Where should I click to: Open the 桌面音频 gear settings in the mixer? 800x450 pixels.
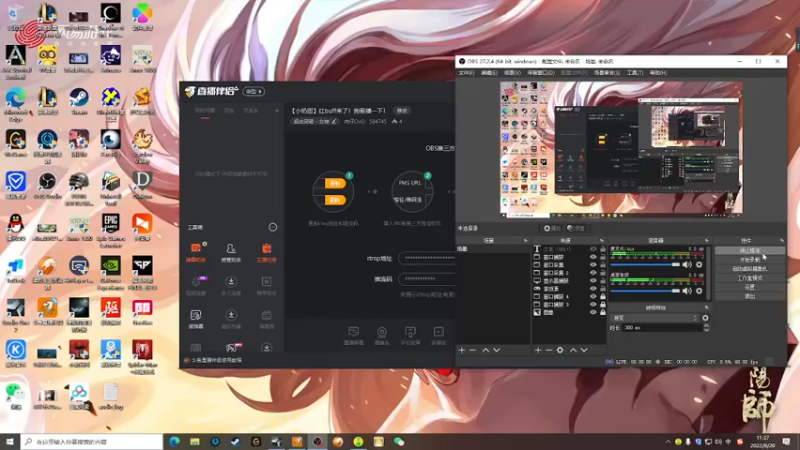pos(699,291)
